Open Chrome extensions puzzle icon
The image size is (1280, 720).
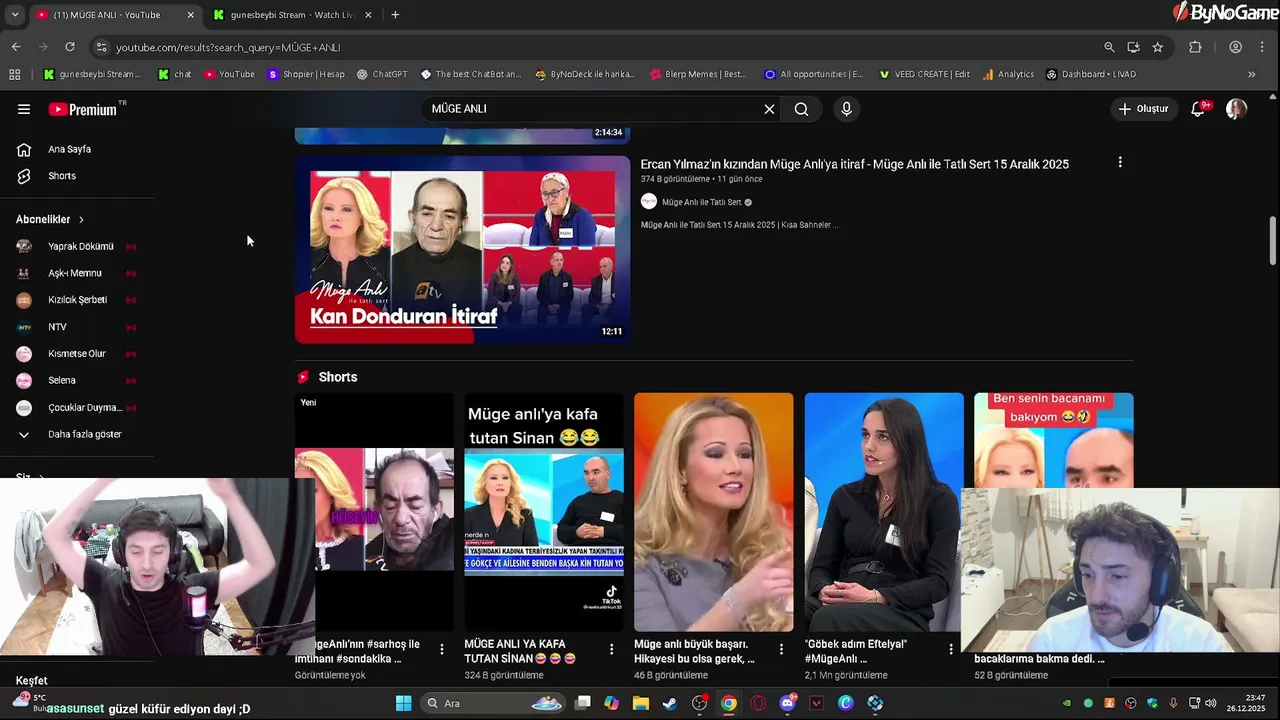(1195, 47)
